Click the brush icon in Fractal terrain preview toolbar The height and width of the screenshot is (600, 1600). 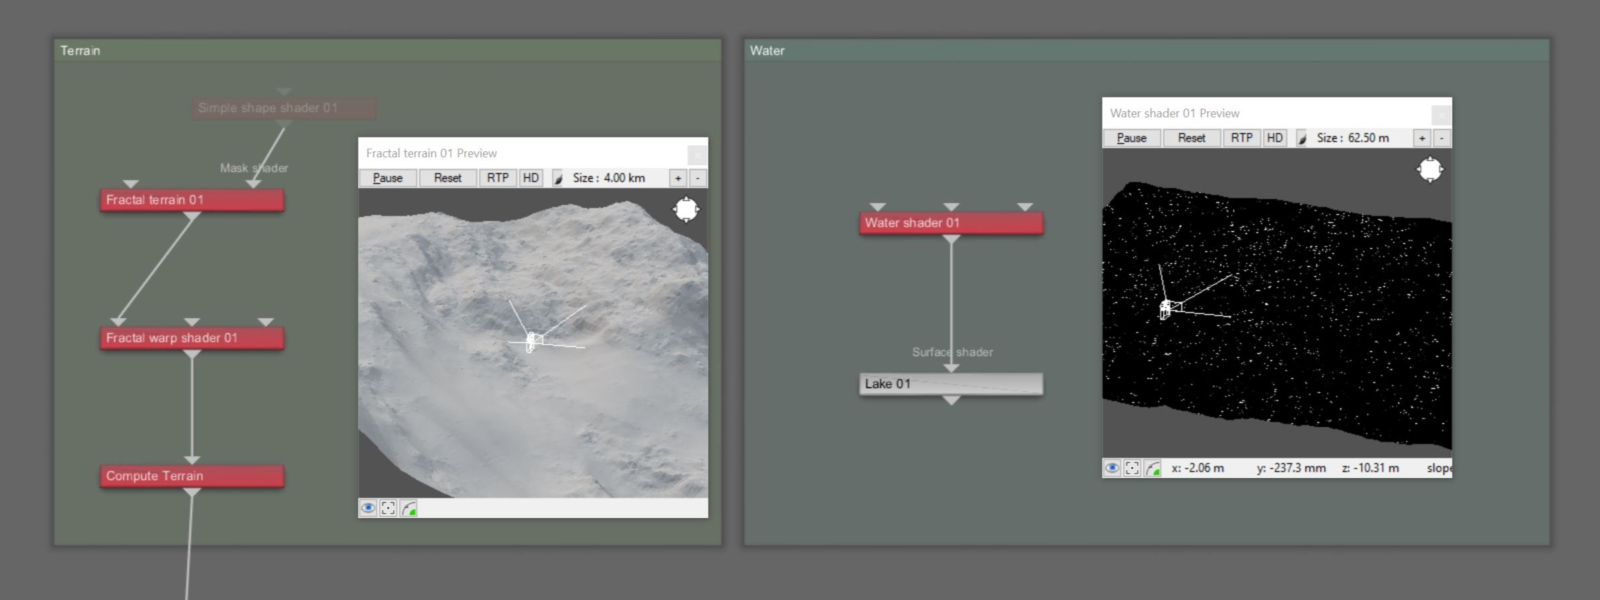coord(558,178)
